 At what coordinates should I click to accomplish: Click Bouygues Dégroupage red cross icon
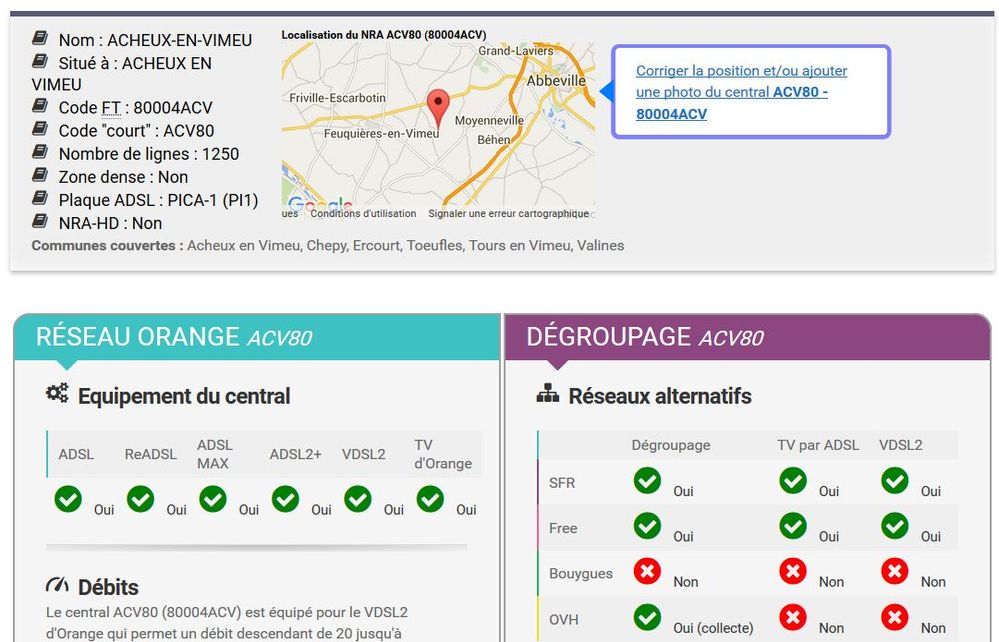647,571
